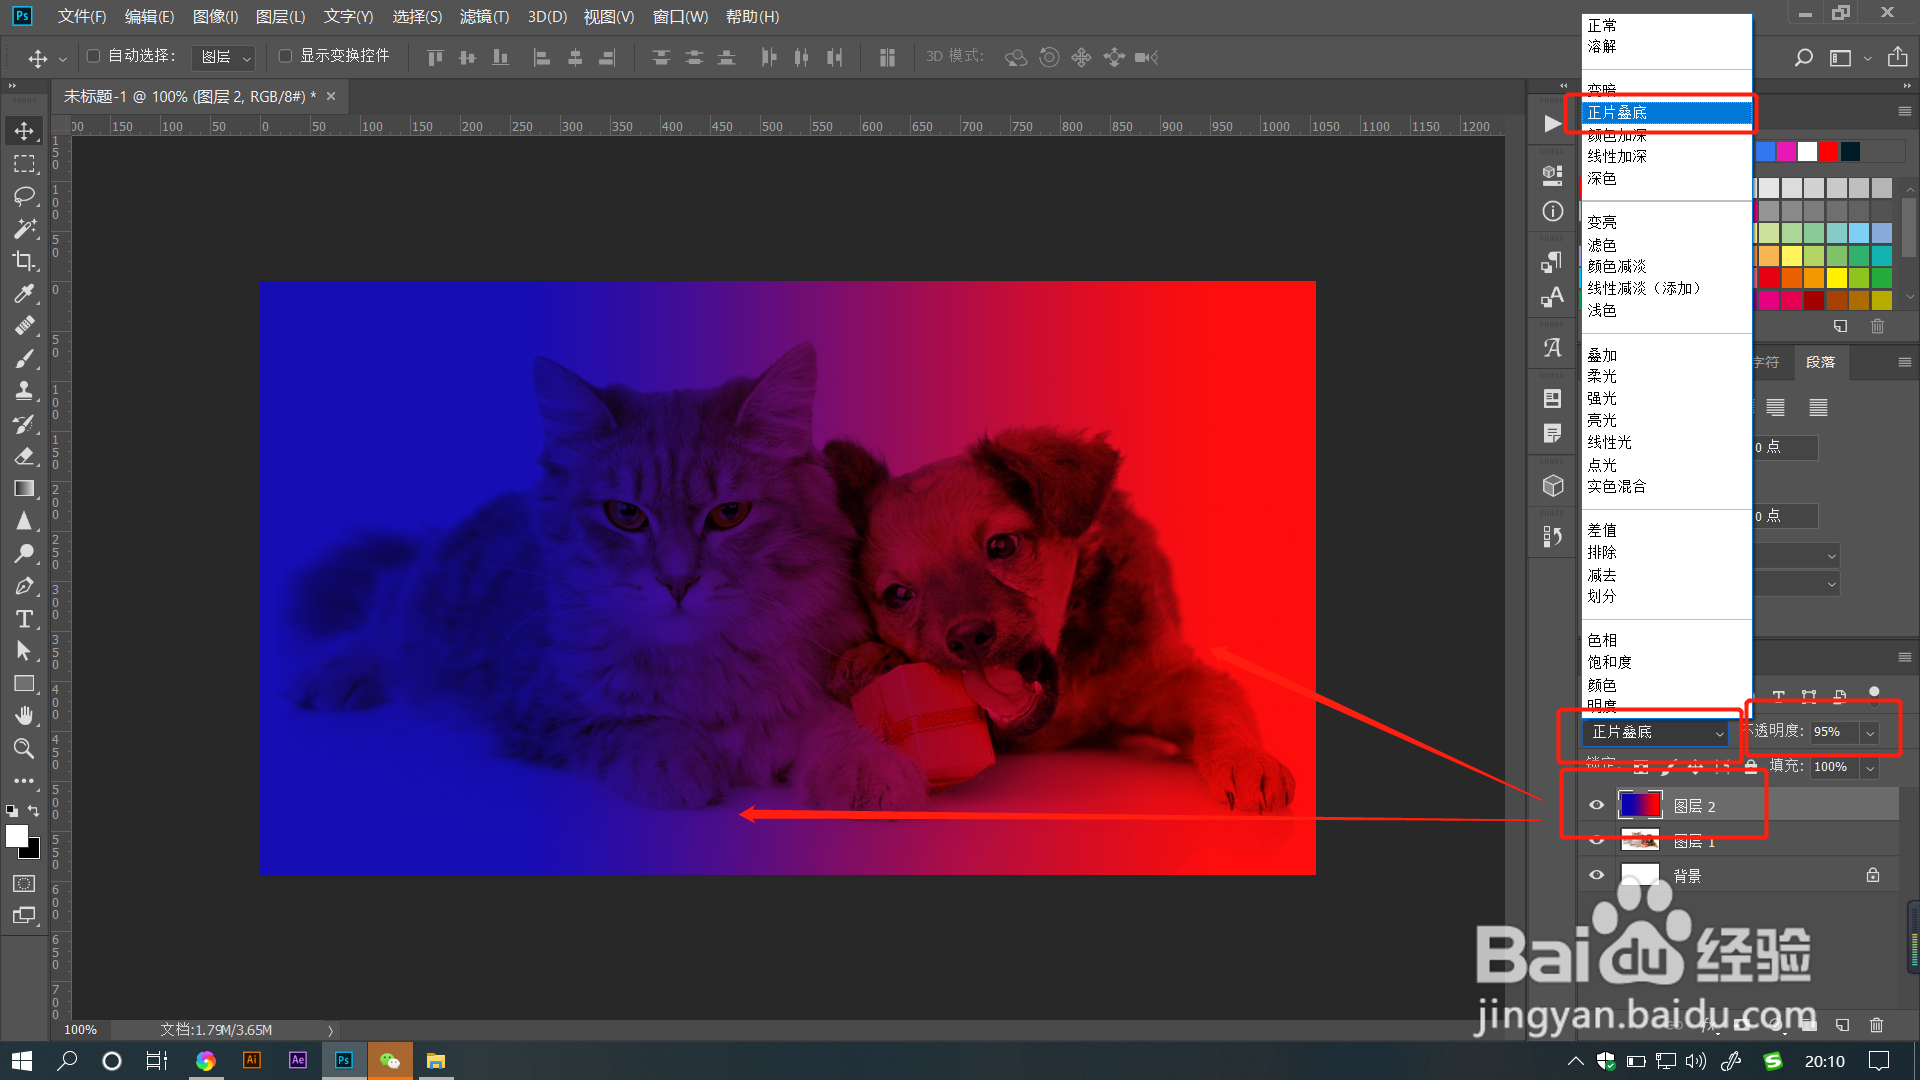The image size is (1920, 1080).
Task: Open the 图像(I) menu
Action: coord(215,16)
